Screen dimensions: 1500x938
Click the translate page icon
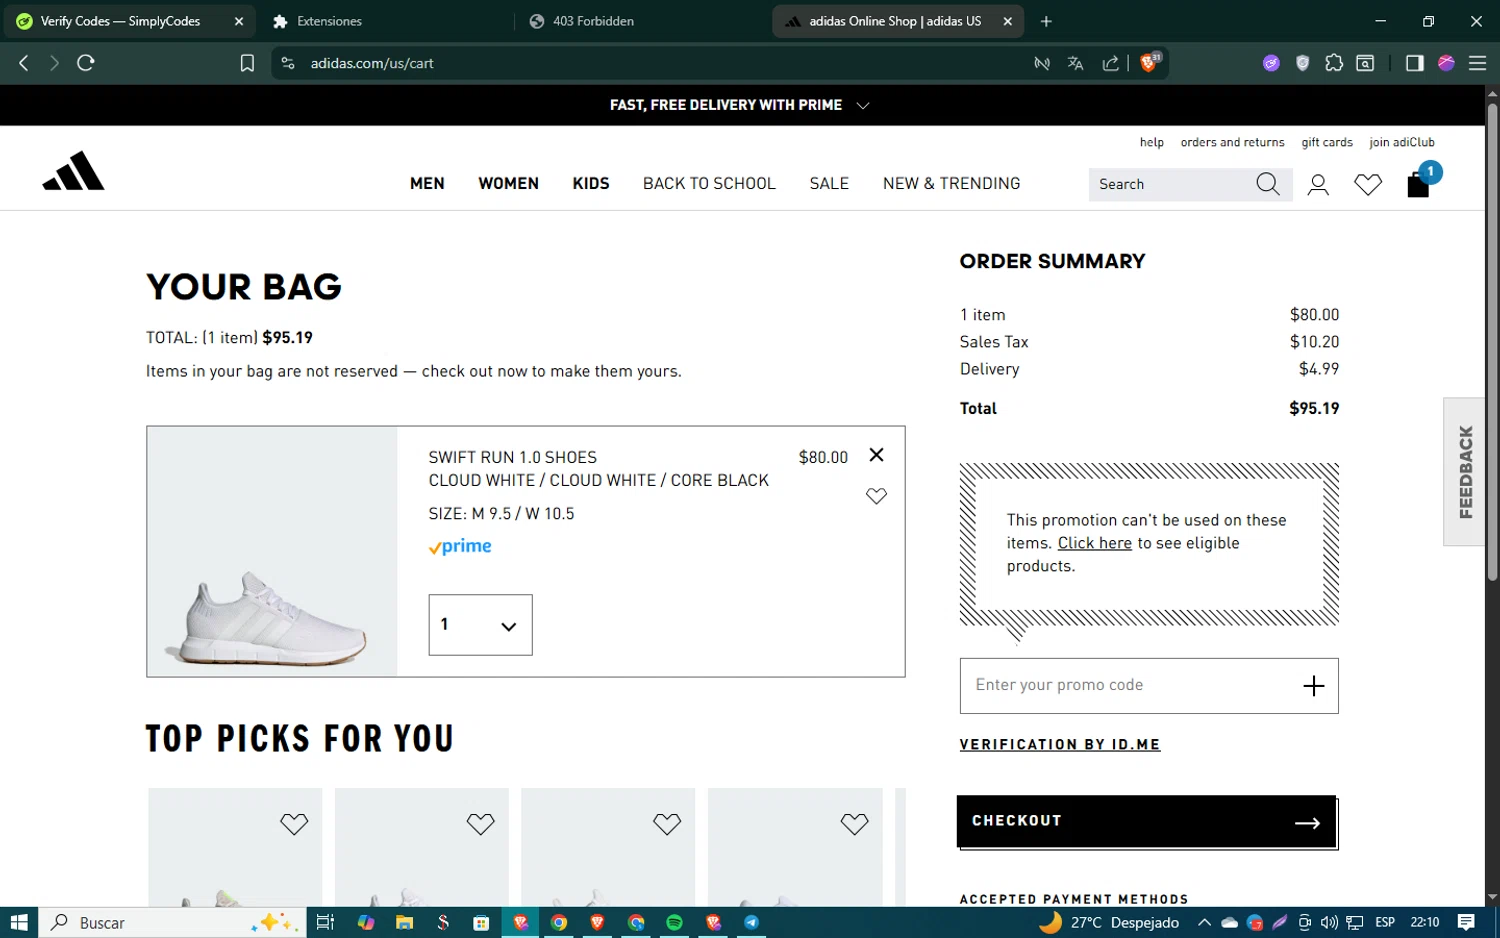click(1075, 63)
